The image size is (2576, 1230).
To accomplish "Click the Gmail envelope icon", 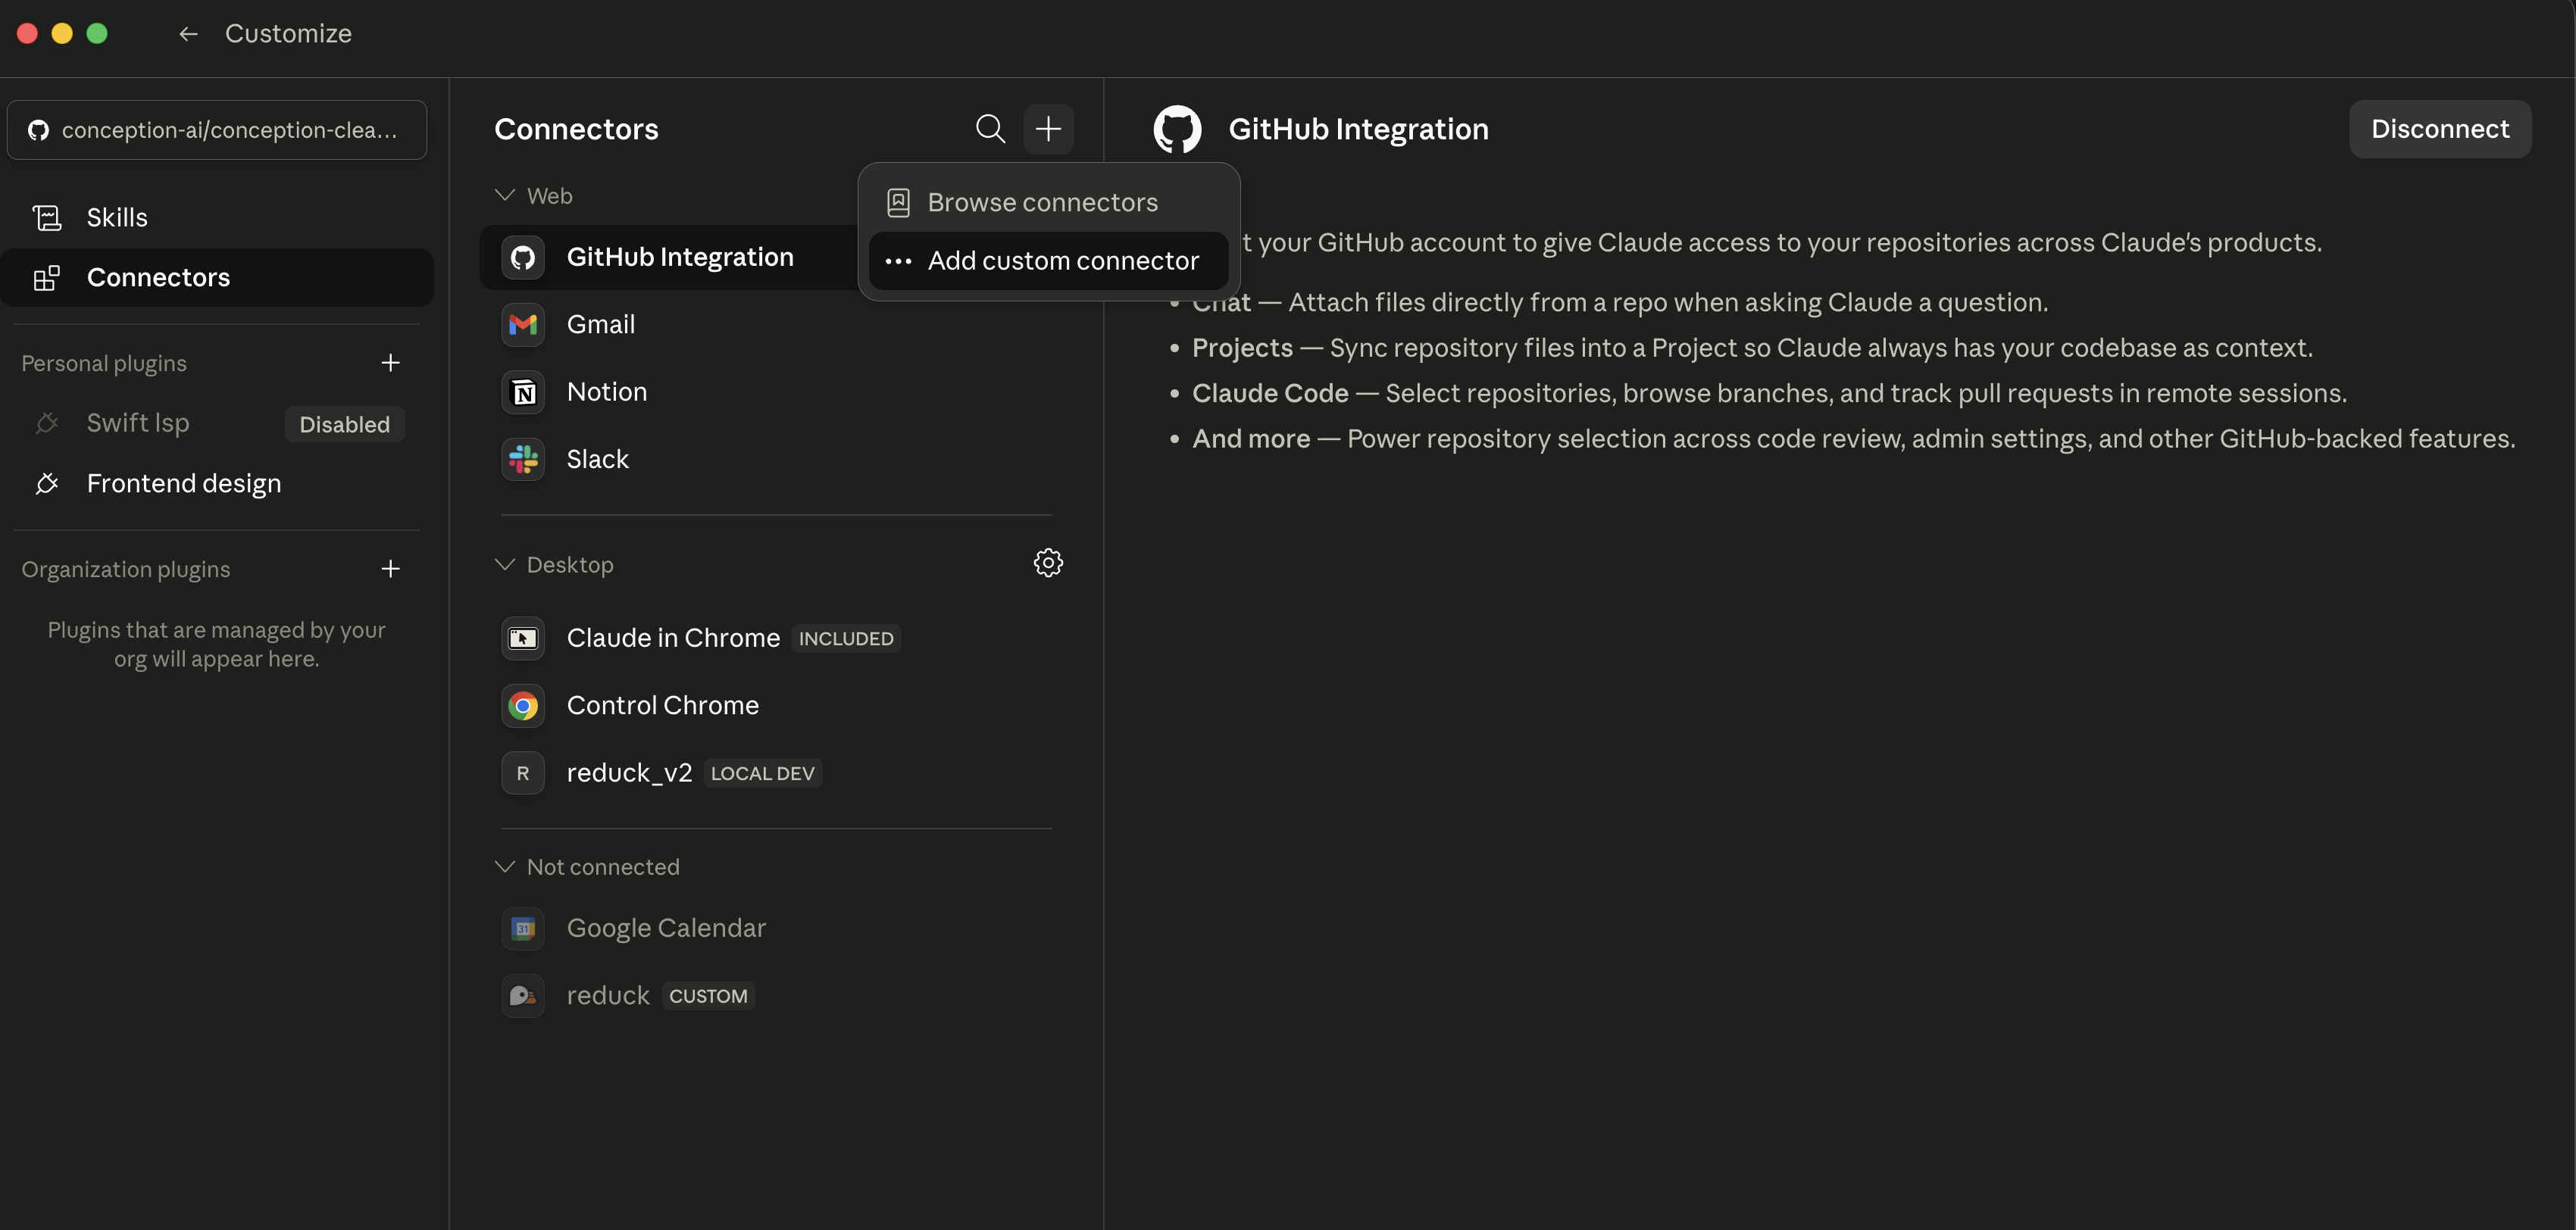I will point(523,324).
